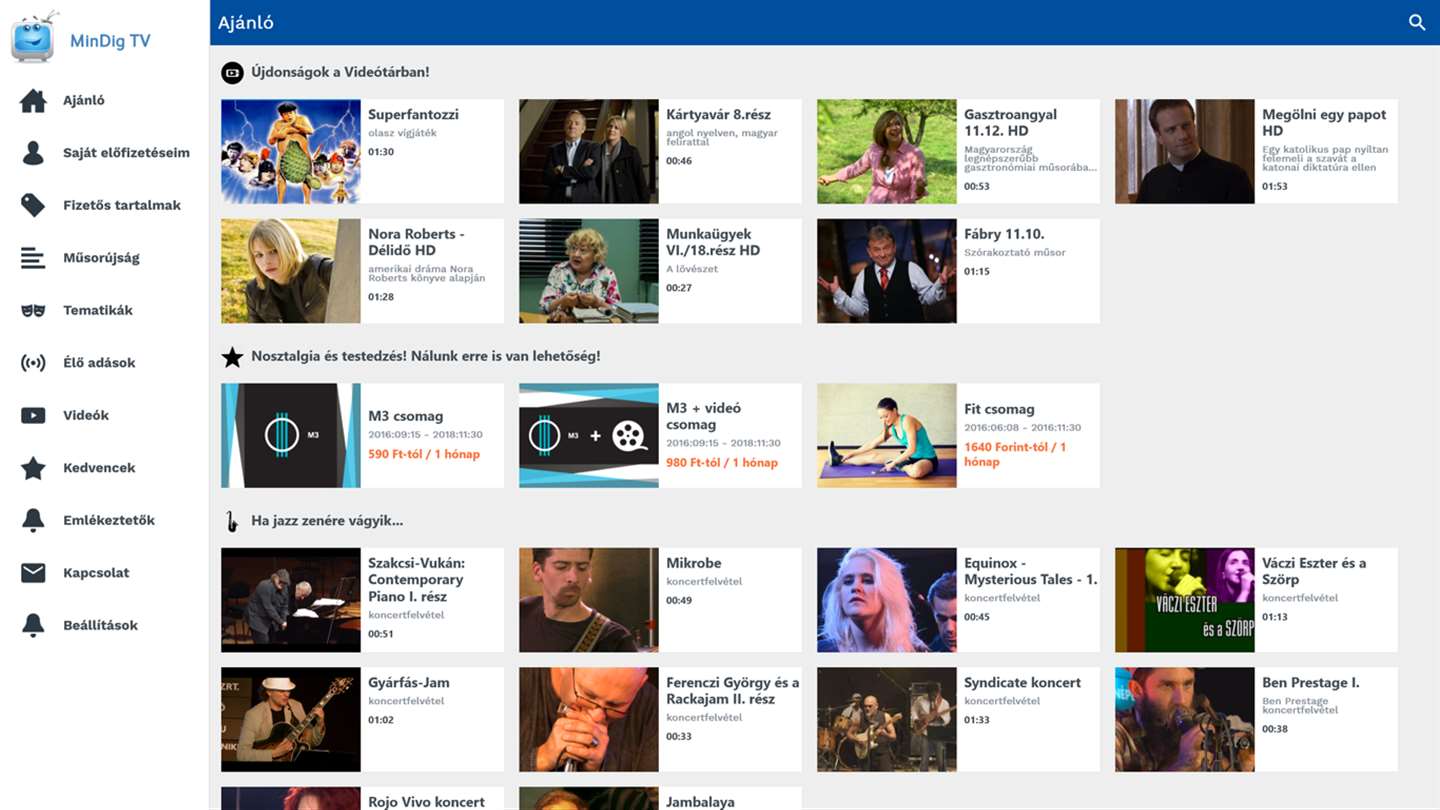Click the Syndicate koncert thumbnail
The image size is (1440, 810).
[887, 720]
